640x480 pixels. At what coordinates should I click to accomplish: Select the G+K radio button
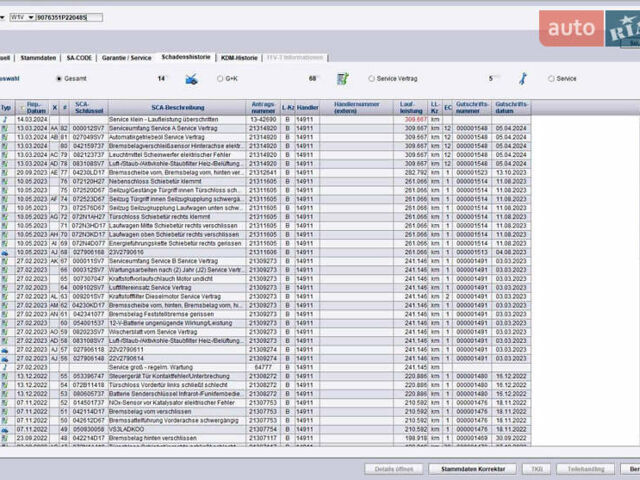click(x=219, y=78)
